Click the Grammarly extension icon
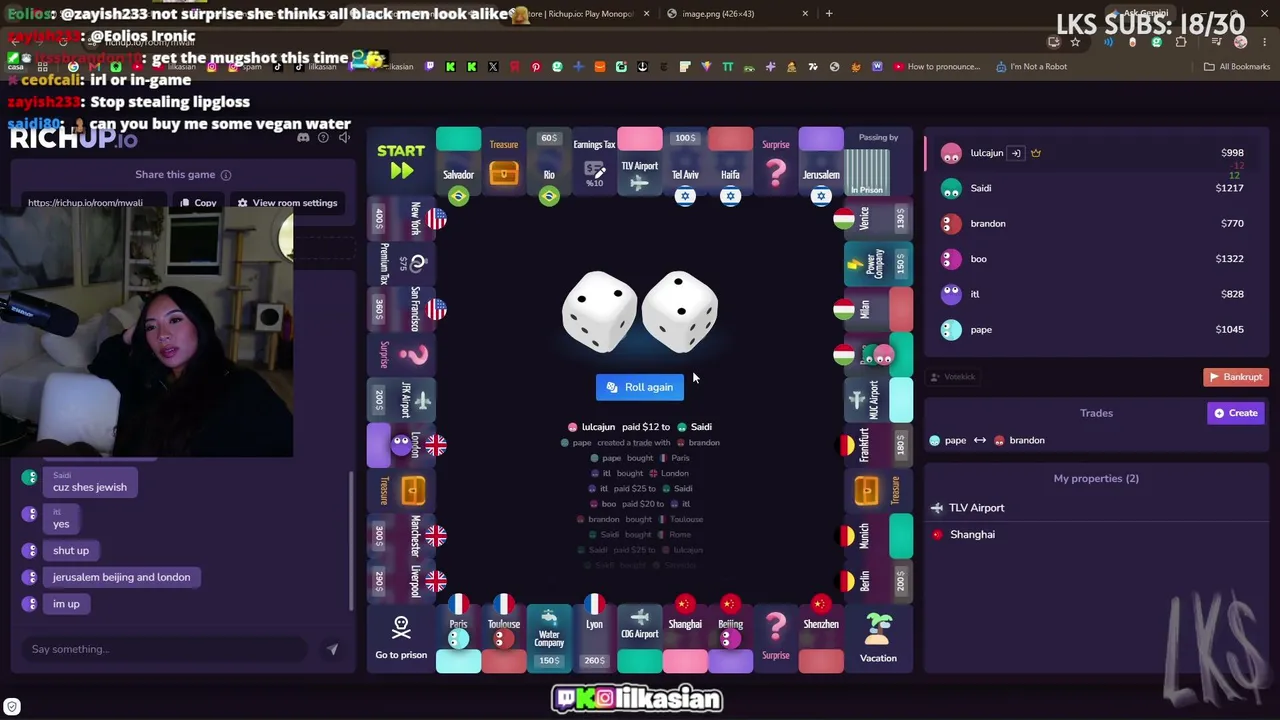The image size is (1280, 720). (x=1157, y=42)
